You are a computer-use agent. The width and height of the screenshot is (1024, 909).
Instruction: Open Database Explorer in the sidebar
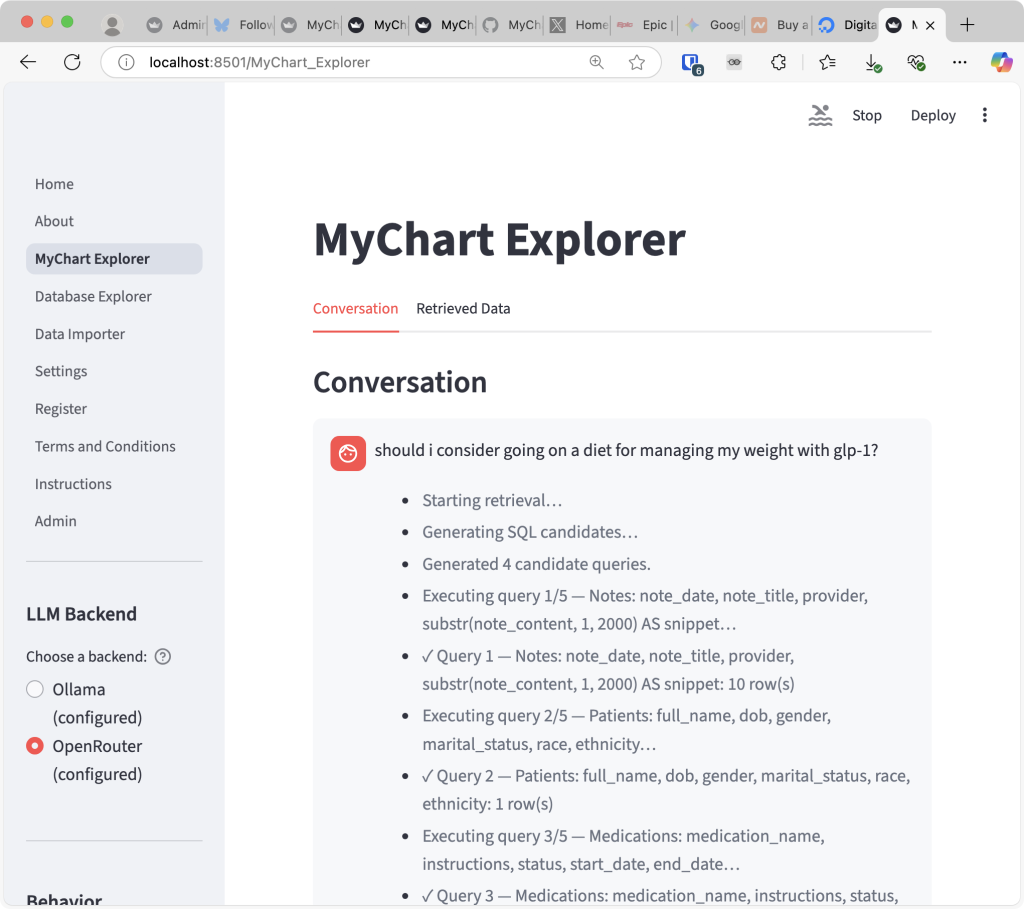coord(93,296)
